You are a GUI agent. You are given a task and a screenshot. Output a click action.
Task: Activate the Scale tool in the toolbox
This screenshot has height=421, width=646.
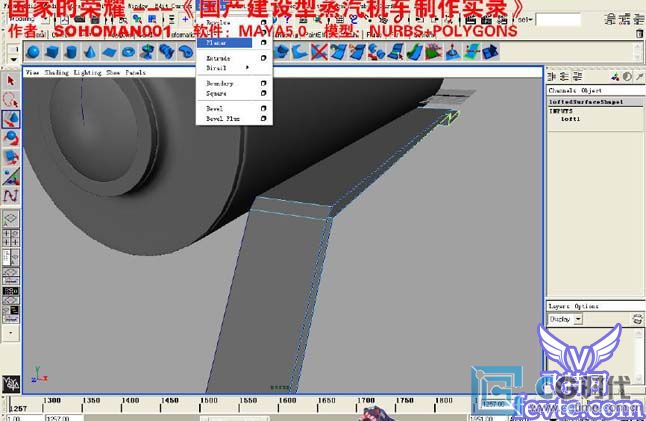pyautogui.click(x=11, y=157)
